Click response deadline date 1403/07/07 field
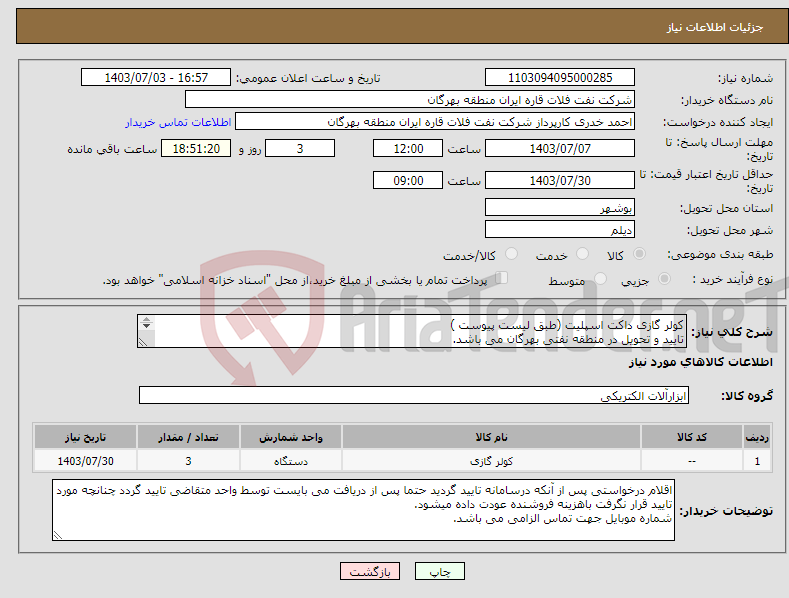Viewport: 789px width, 598px height. point(560,148)
